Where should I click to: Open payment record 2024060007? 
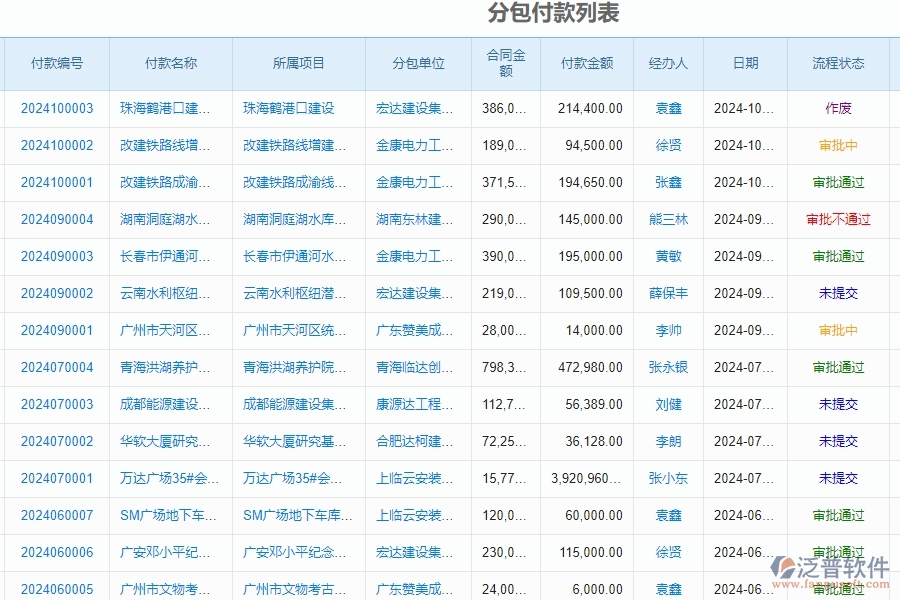coord(55,515)
